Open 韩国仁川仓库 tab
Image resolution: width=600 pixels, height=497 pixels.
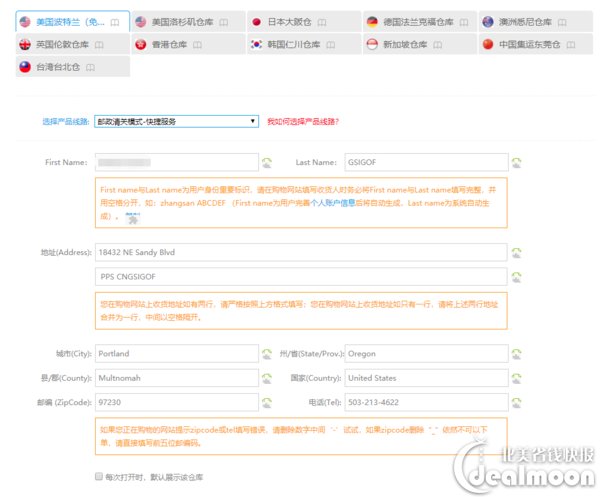click(304, 44)
